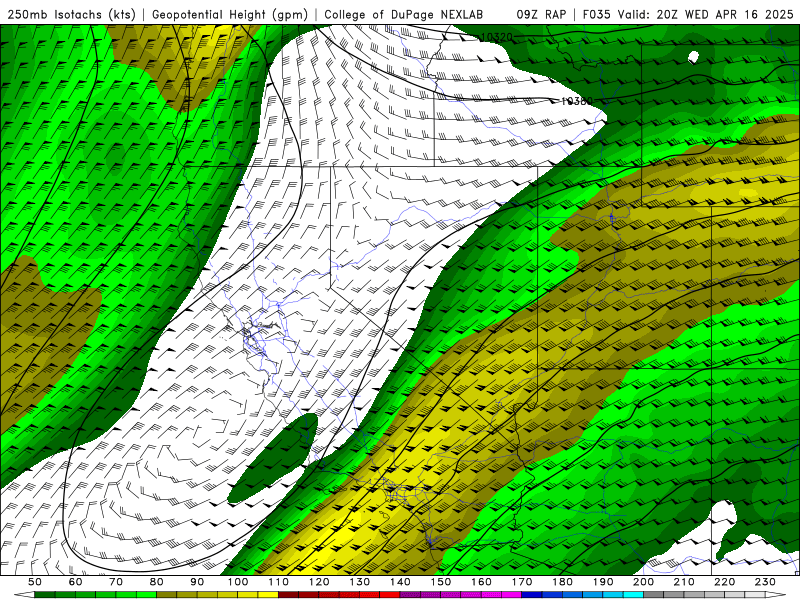Click the "120" value on the color scale
The height and width of the screenshot is (600, 800).
(x=319, y=582)
